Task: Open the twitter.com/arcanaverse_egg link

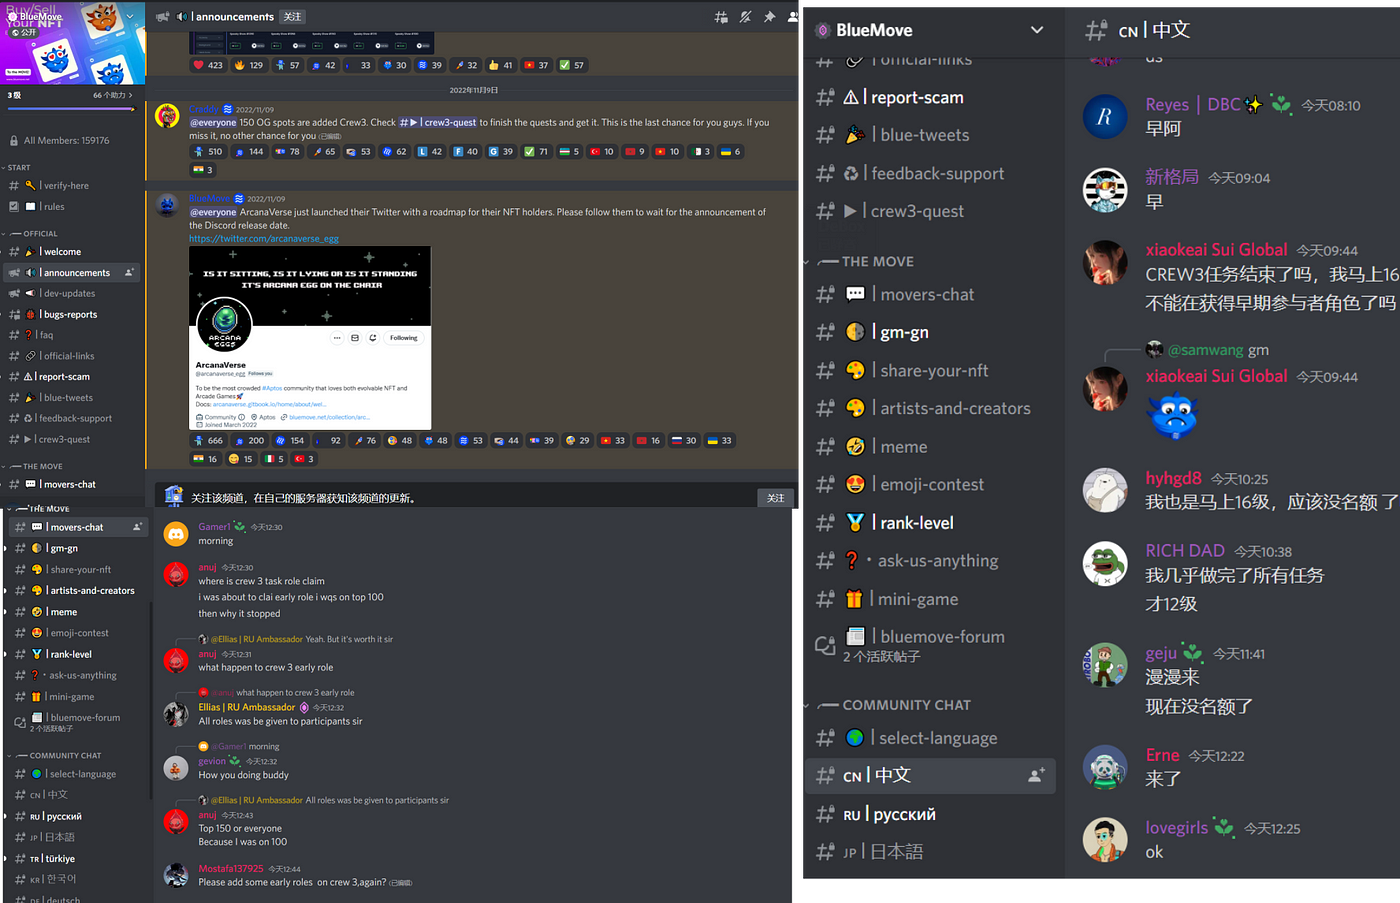Action: point(264,239)
